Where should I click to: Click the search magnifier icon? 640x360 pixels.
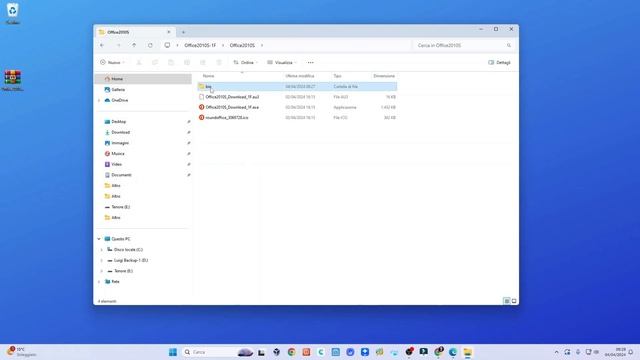[509, 45]
